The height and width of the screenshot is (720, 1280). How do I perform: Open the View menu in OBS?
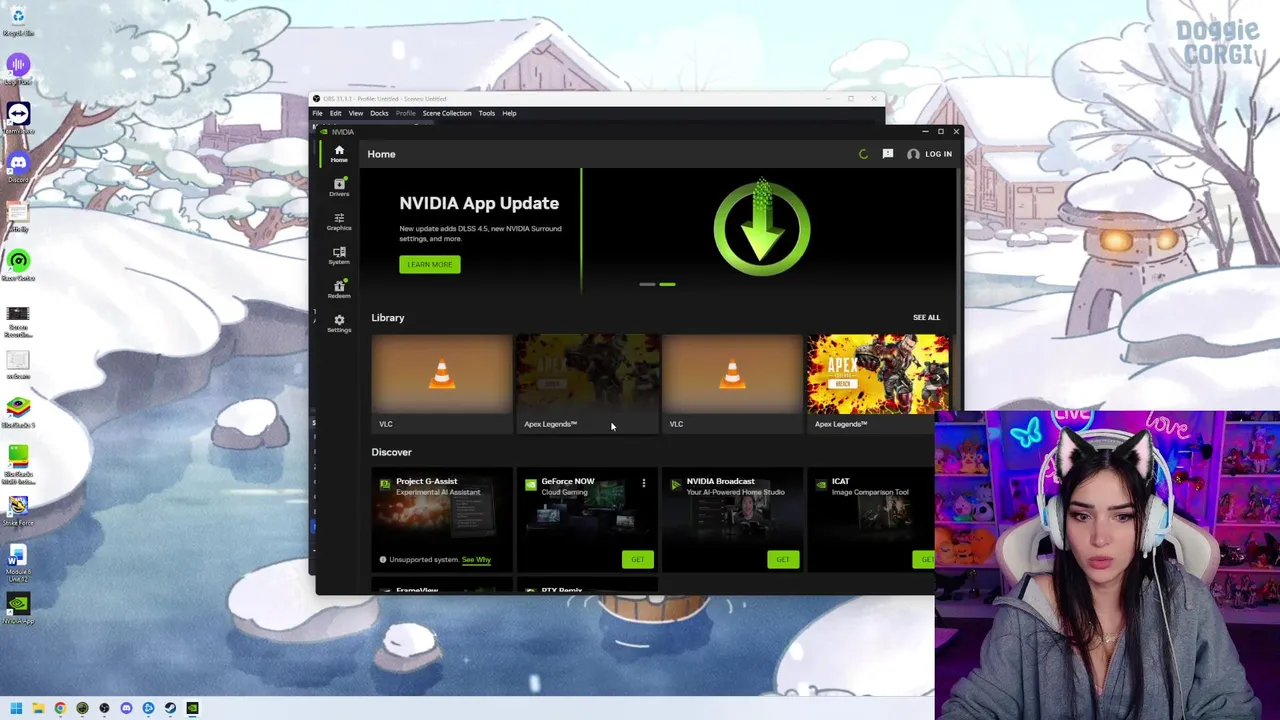point(356,113)
